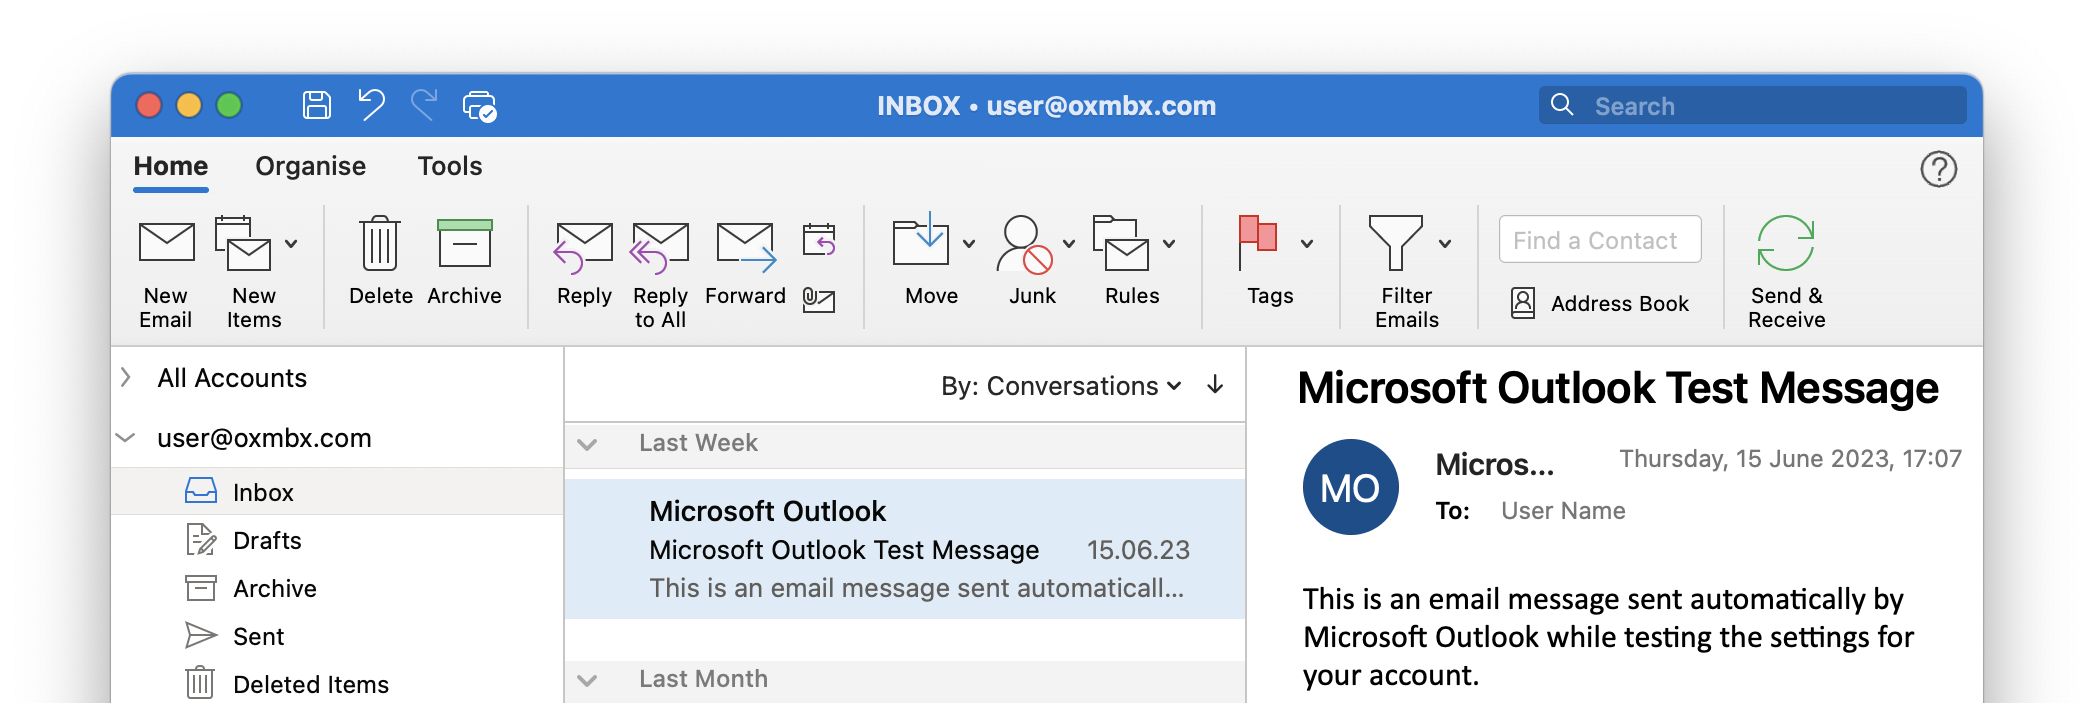Viewport: 2095px width, 703px height.
Task: Forward the selected email
Action: (745, 248)
